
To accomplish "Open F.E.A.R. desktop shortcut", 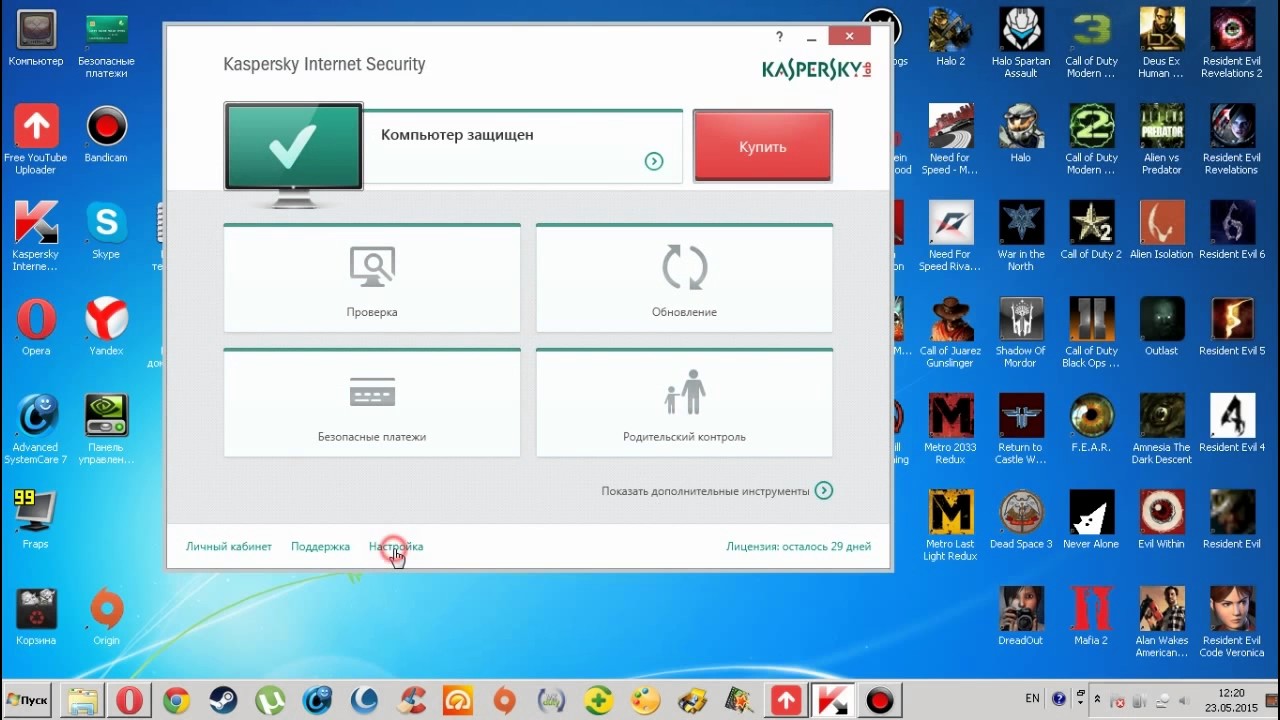I will (x=1091, y=424).
